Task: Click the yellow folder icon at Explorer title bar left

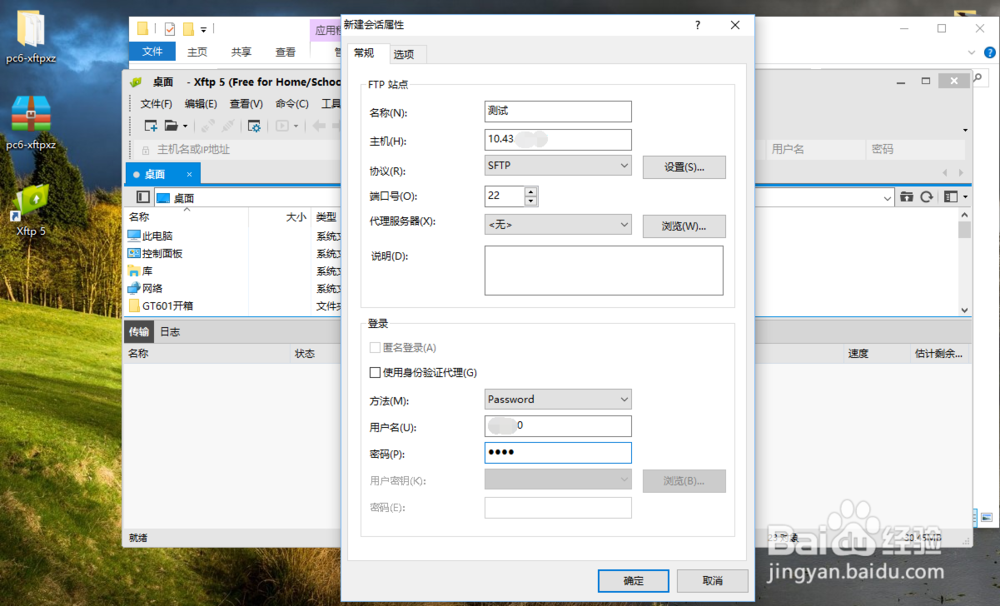Action: tap(143, 29)
